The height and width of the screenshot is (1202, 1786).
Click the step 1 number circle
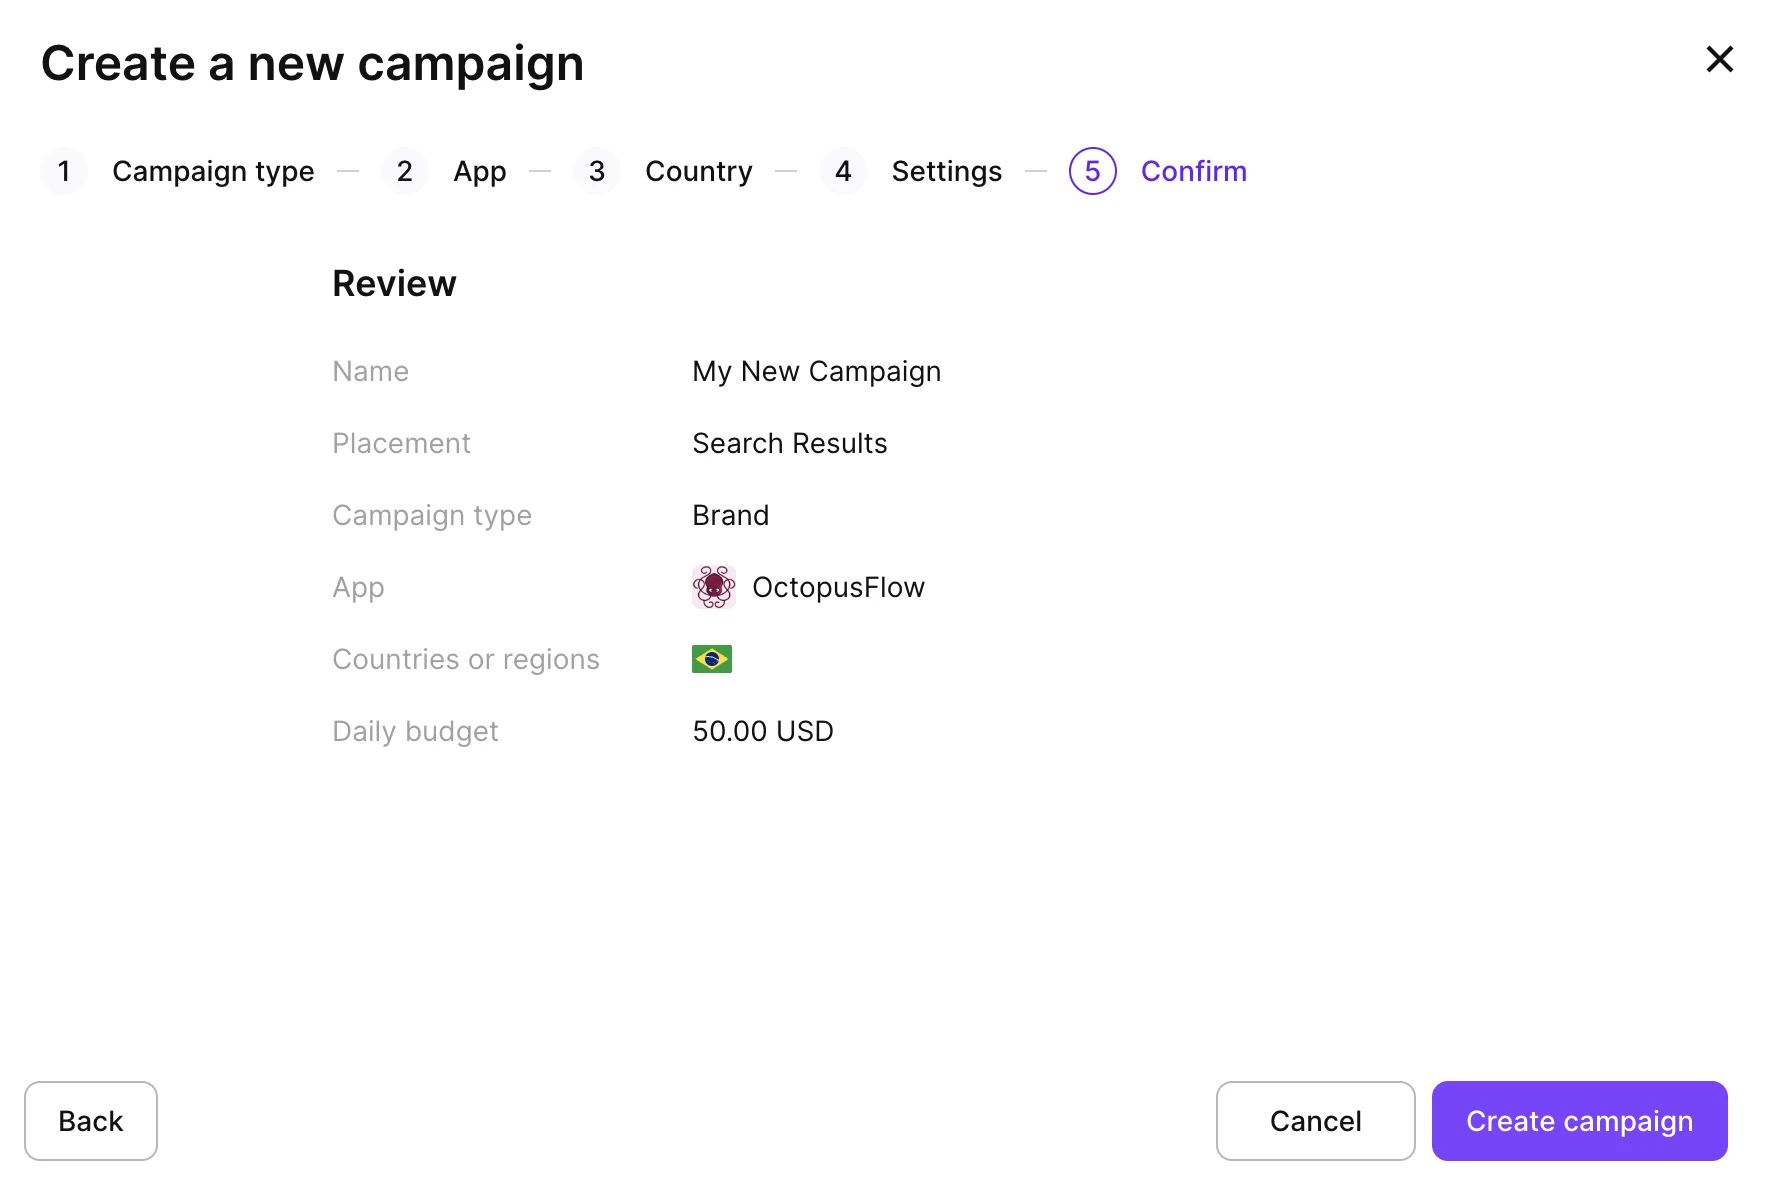[64, 171]
